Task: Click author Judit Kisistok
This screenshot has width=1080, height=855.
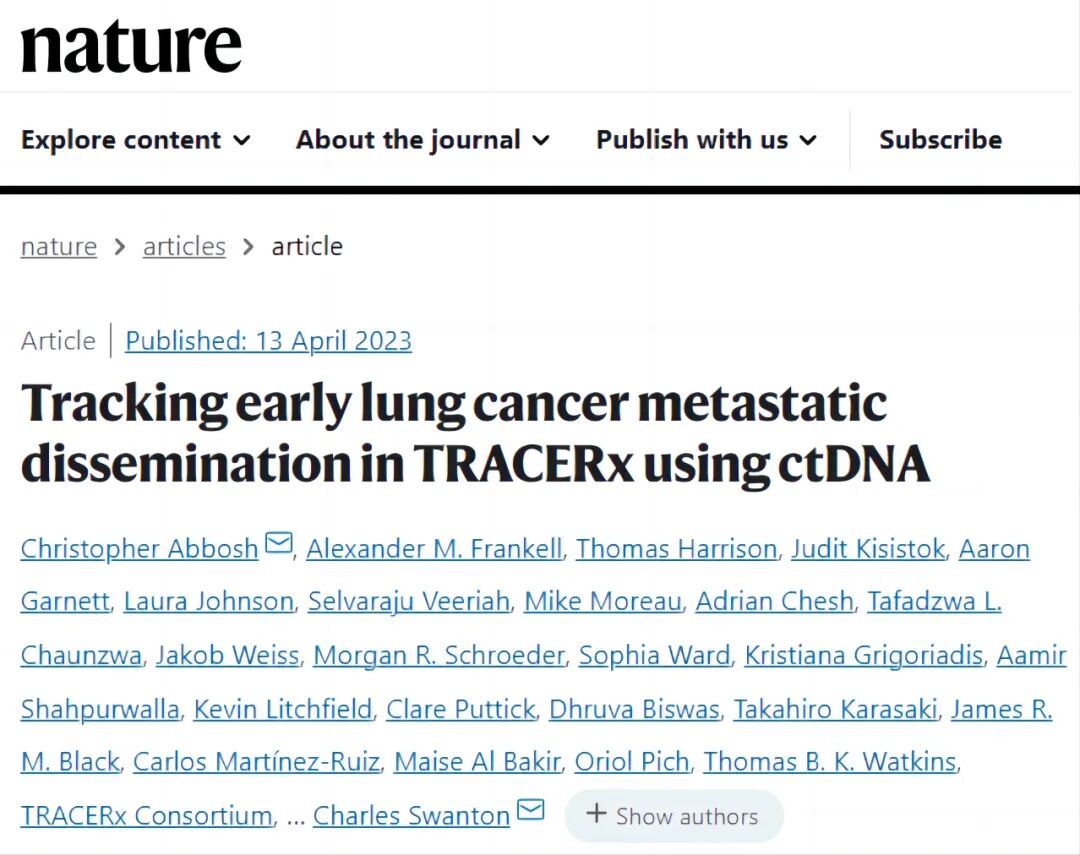Action: tap(867, 549)
